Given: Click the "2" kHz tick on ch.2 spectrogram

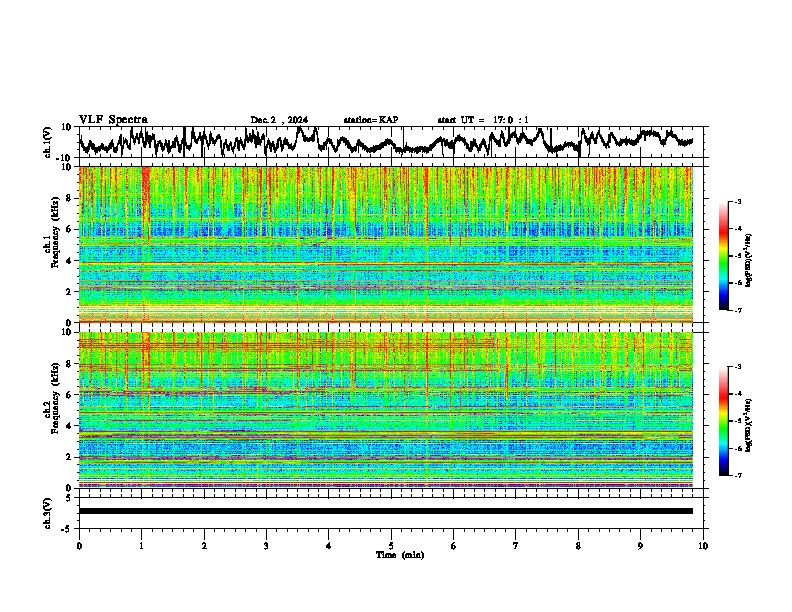Looking at the screenshot, I should (70, 457).
